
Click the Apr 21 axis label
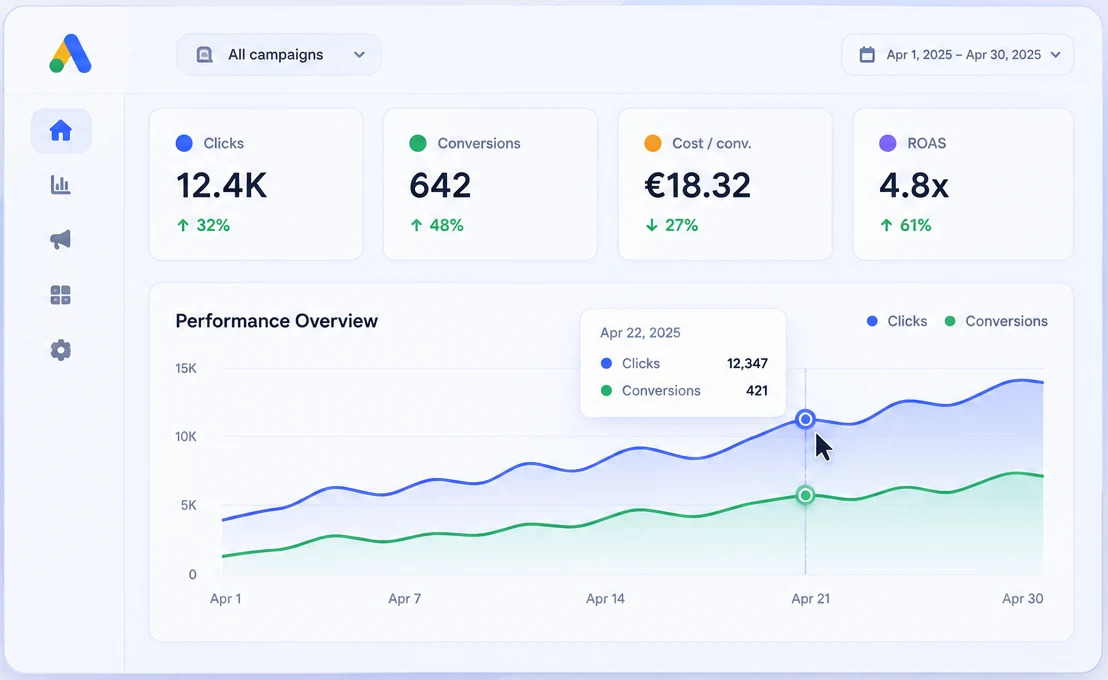click(x=811, y=599)
